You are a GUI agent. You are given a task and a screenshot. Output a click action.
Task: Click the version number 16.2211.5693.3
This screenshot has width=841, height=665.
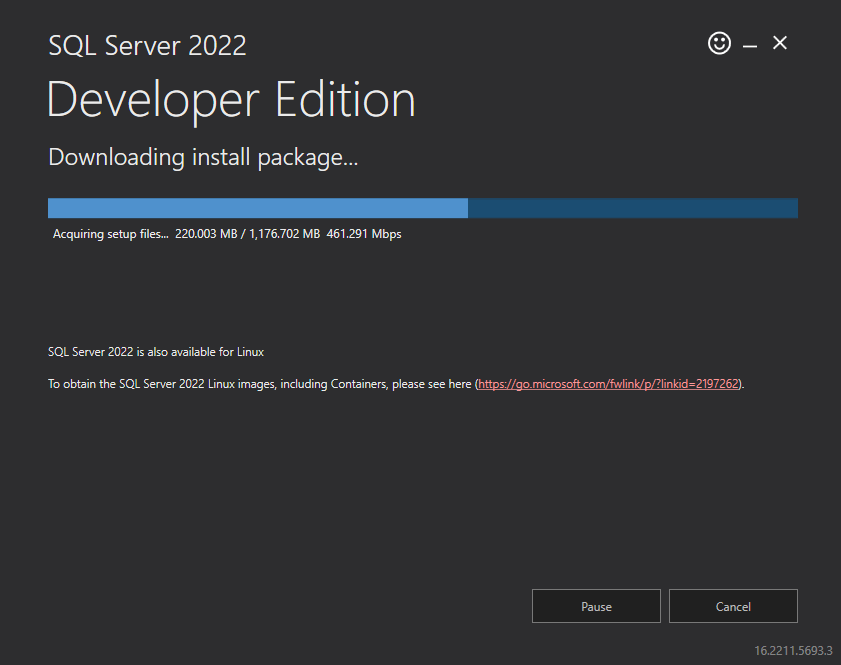click(x=793, y=651)
